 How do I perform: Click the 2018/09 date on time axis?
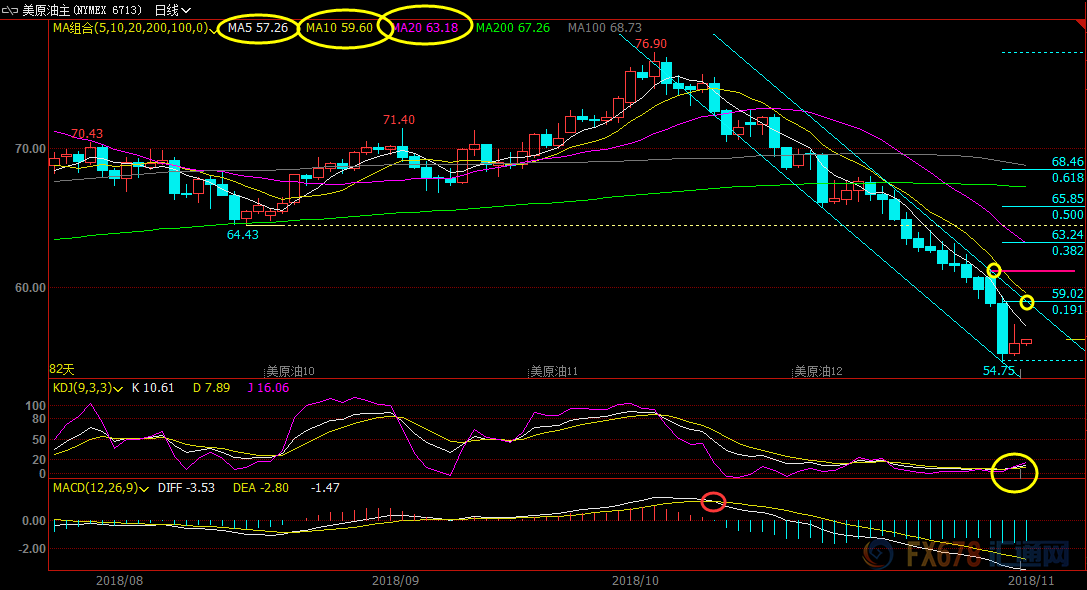(393, 579)
